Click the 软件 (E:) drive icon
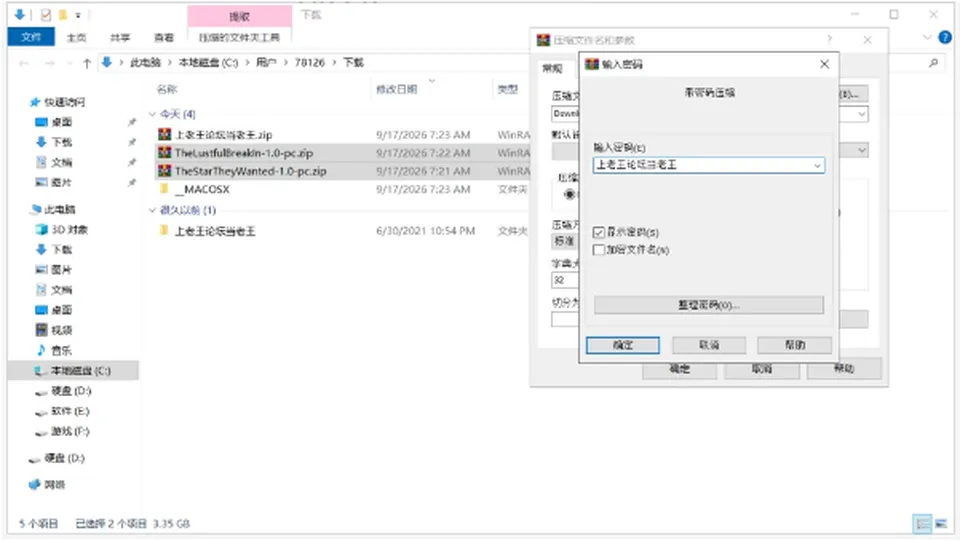Viewport: 960px width, 541px height. click(41, 412)
